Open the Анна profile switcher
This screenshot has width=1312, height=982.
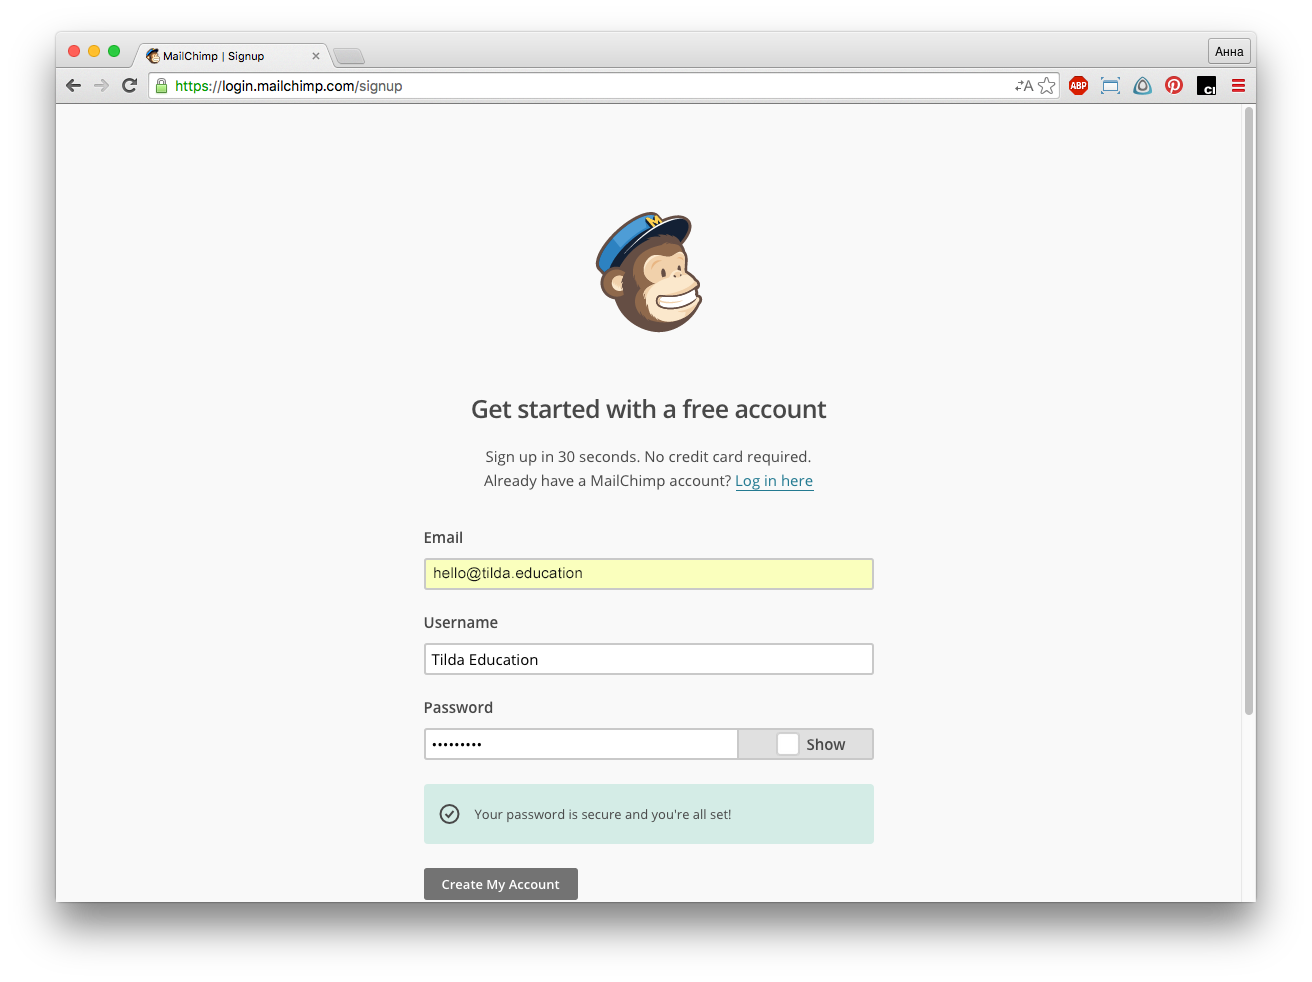tap(1229, 52)
